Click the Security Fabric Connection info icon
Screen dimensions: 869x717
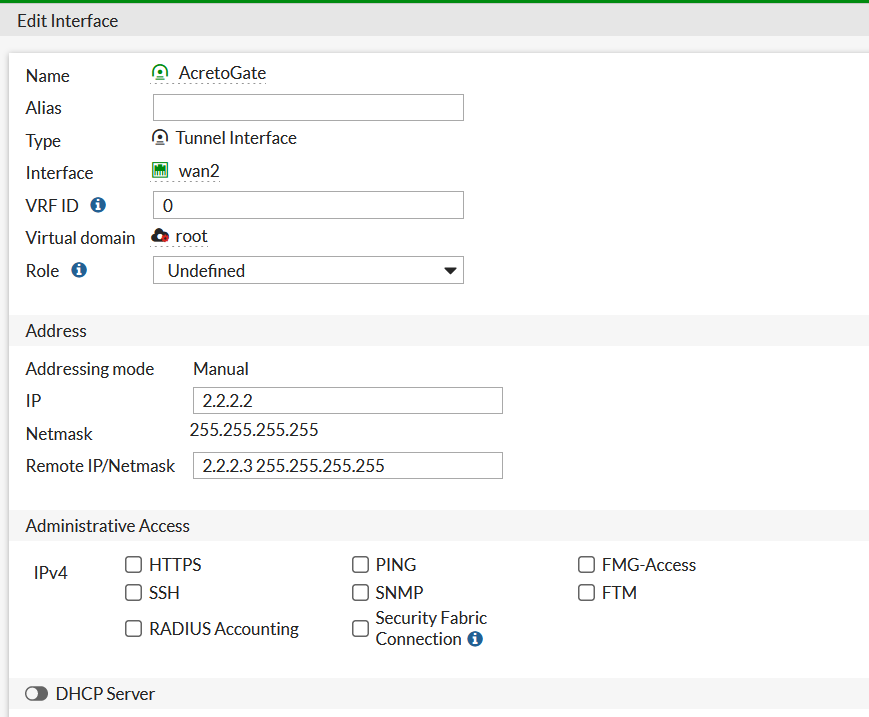tap(475, 639)
